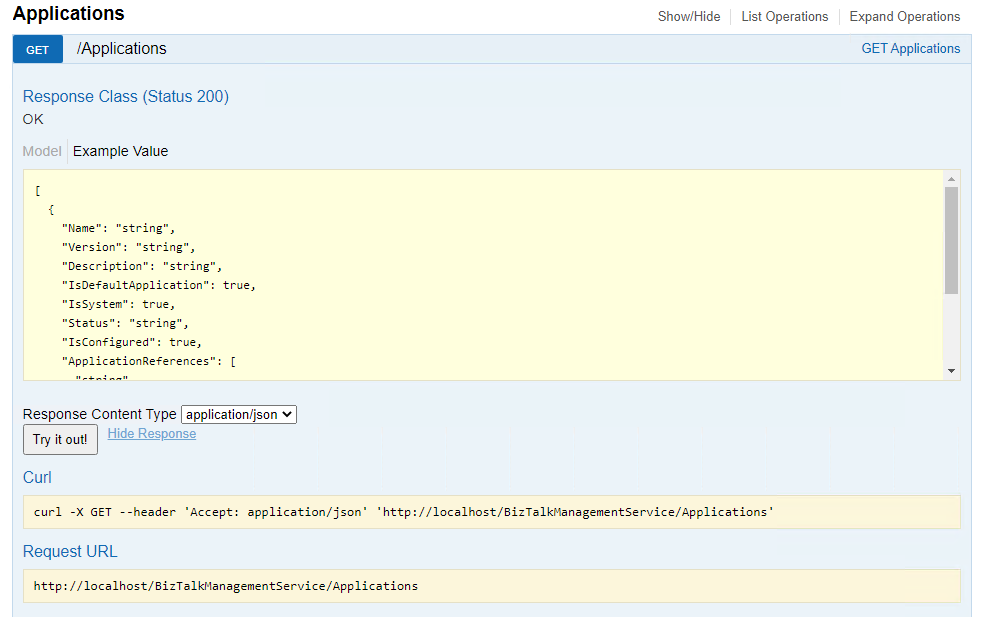Click the Curl section heading
The width and height of the screenshot is (983, 617).
(x=37, y=478)
